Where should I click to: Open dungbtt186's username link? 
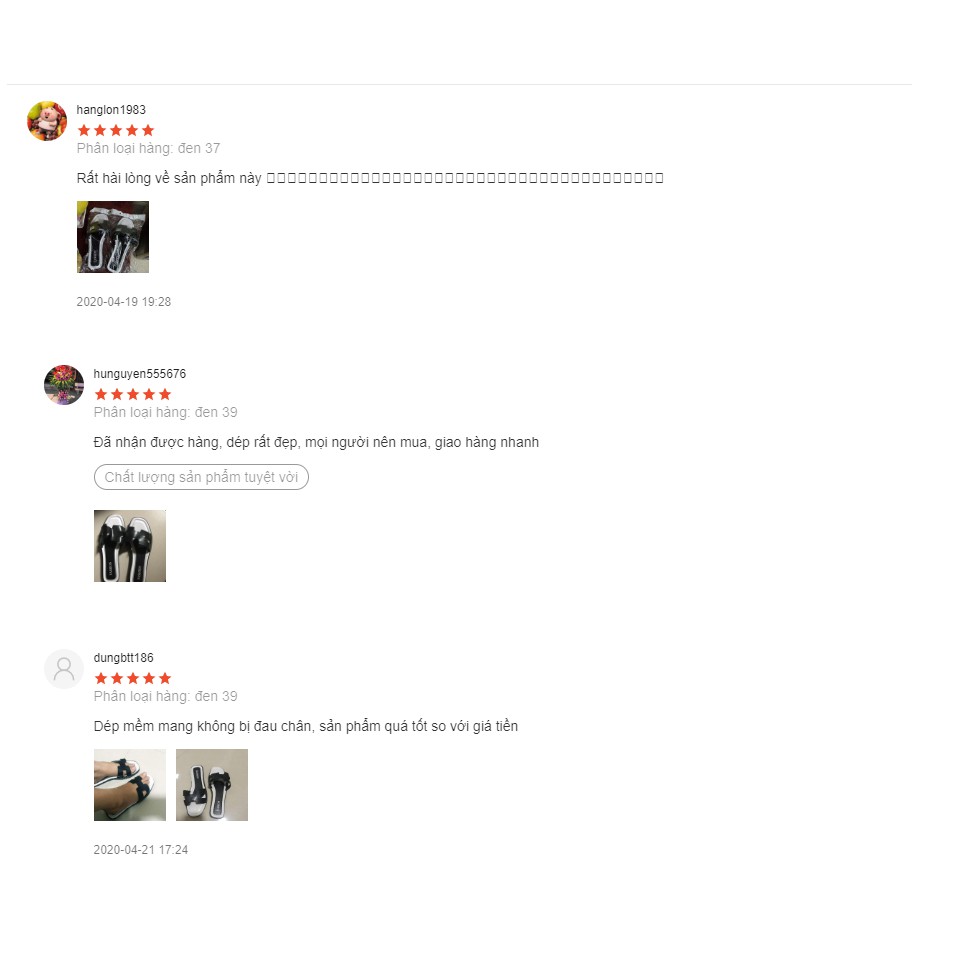(124, 658)
